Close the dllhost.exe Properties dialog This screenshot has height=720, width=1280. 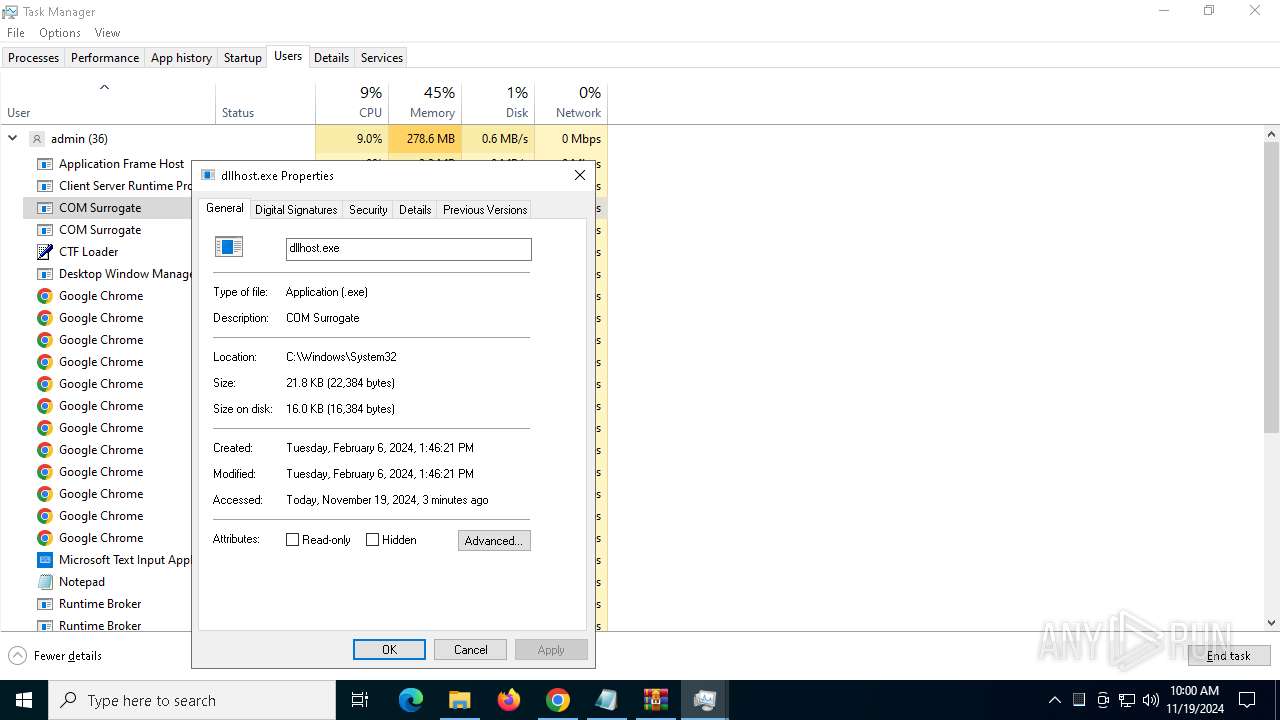click(579, 175)
